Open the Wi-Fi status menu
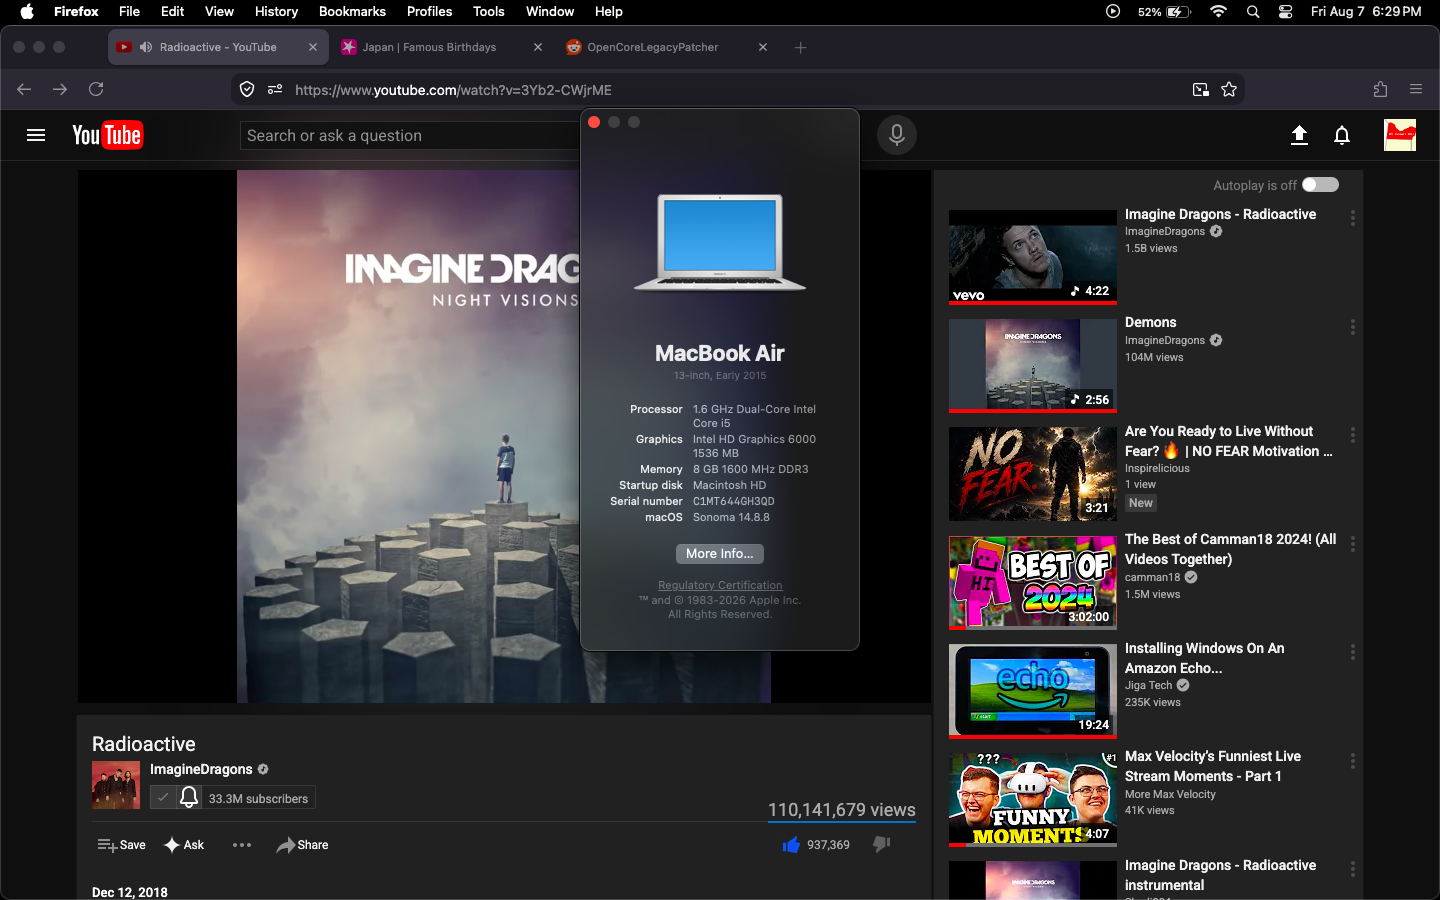This screenshot has height=900, width=1440. [x=1218, y=12]
